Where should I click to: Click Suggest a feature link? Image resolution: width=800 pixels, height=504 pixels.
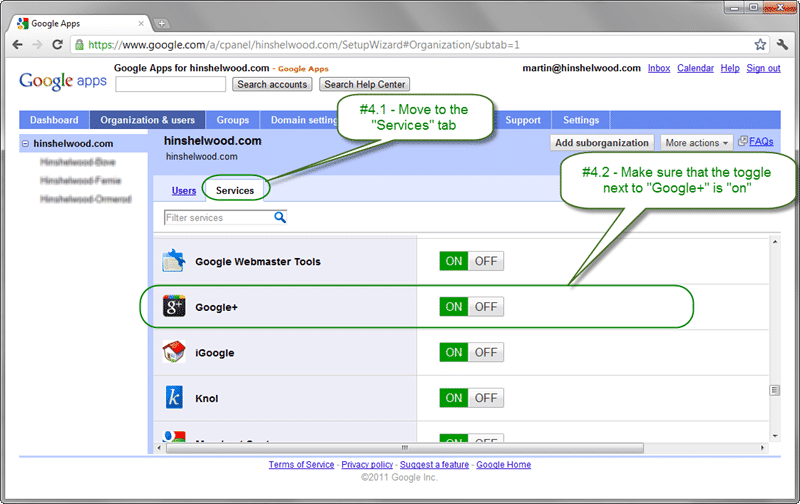click(434, 464)
